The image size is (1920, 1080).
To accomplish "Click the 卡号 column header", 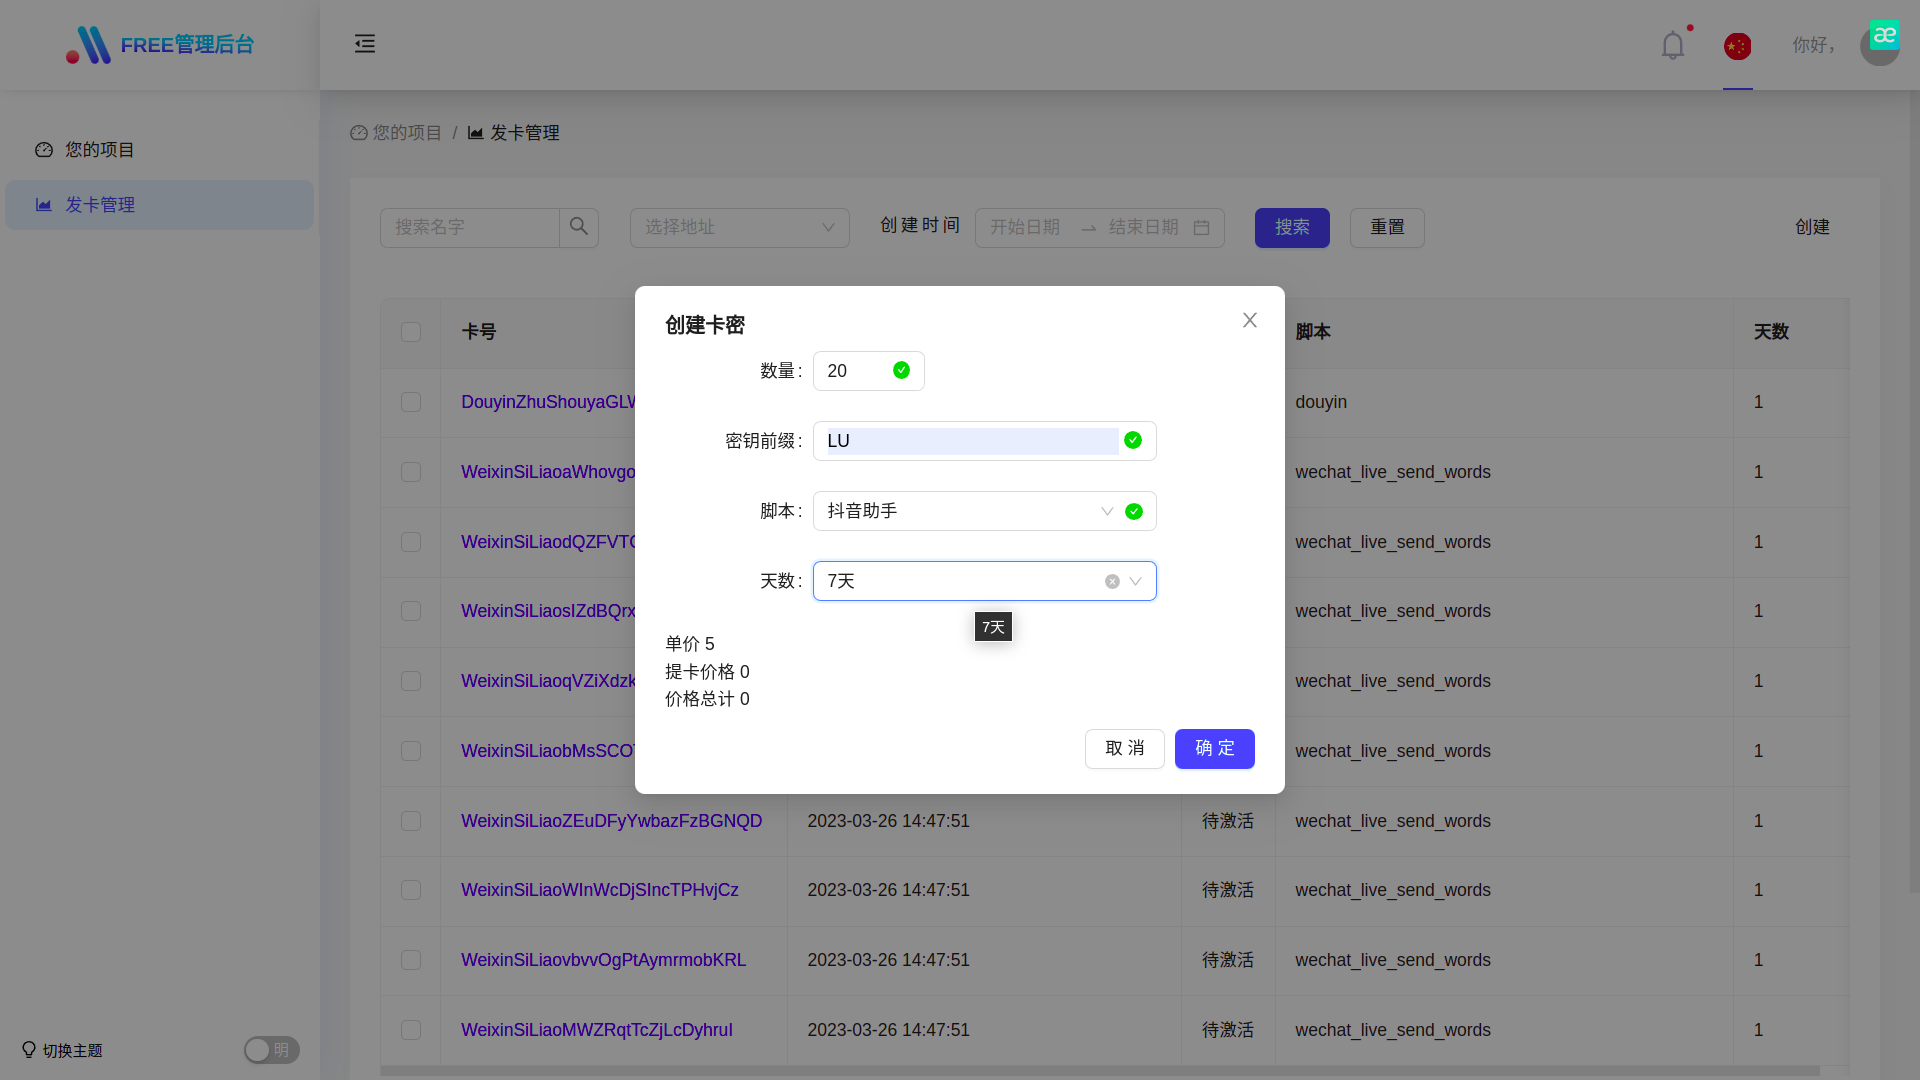I will 479,332.
